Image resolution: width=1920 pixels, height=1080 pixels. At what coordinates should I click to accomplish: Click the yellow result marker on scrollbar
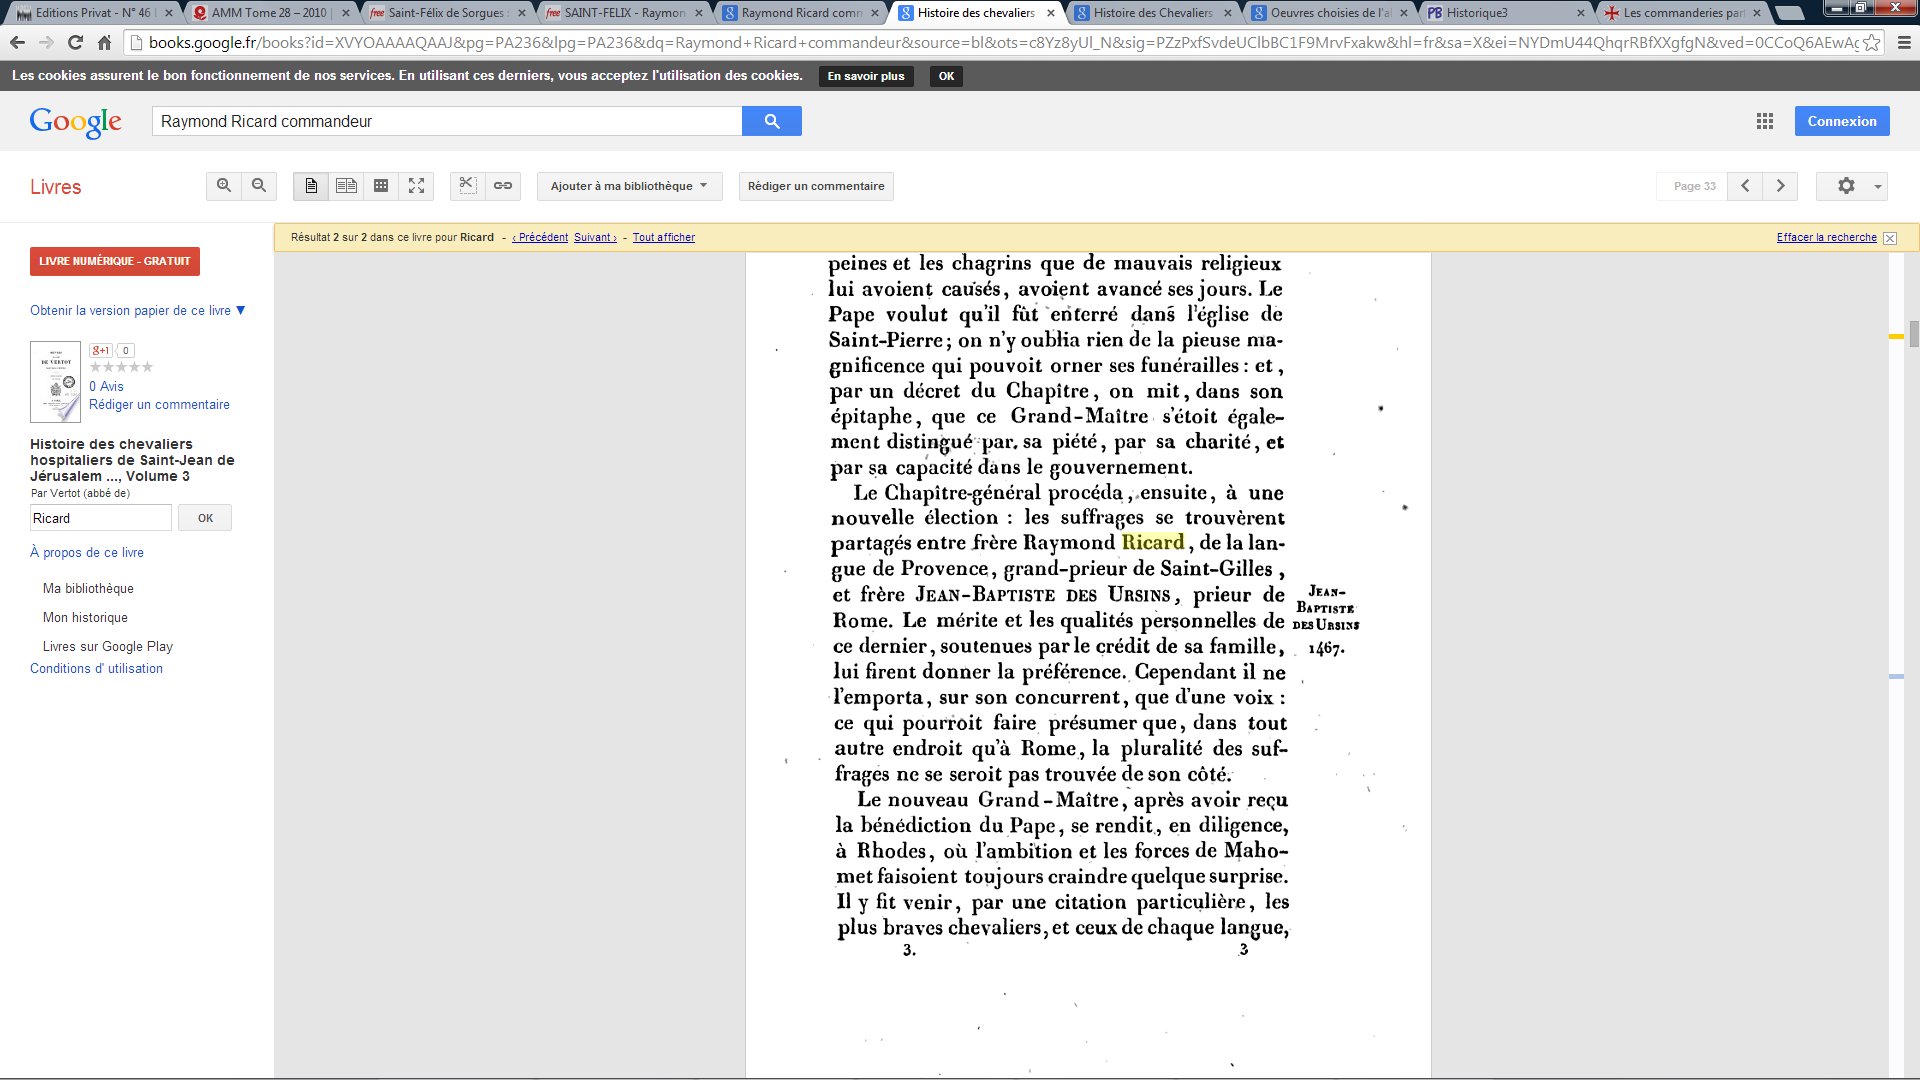click(x=1896, y=337)
